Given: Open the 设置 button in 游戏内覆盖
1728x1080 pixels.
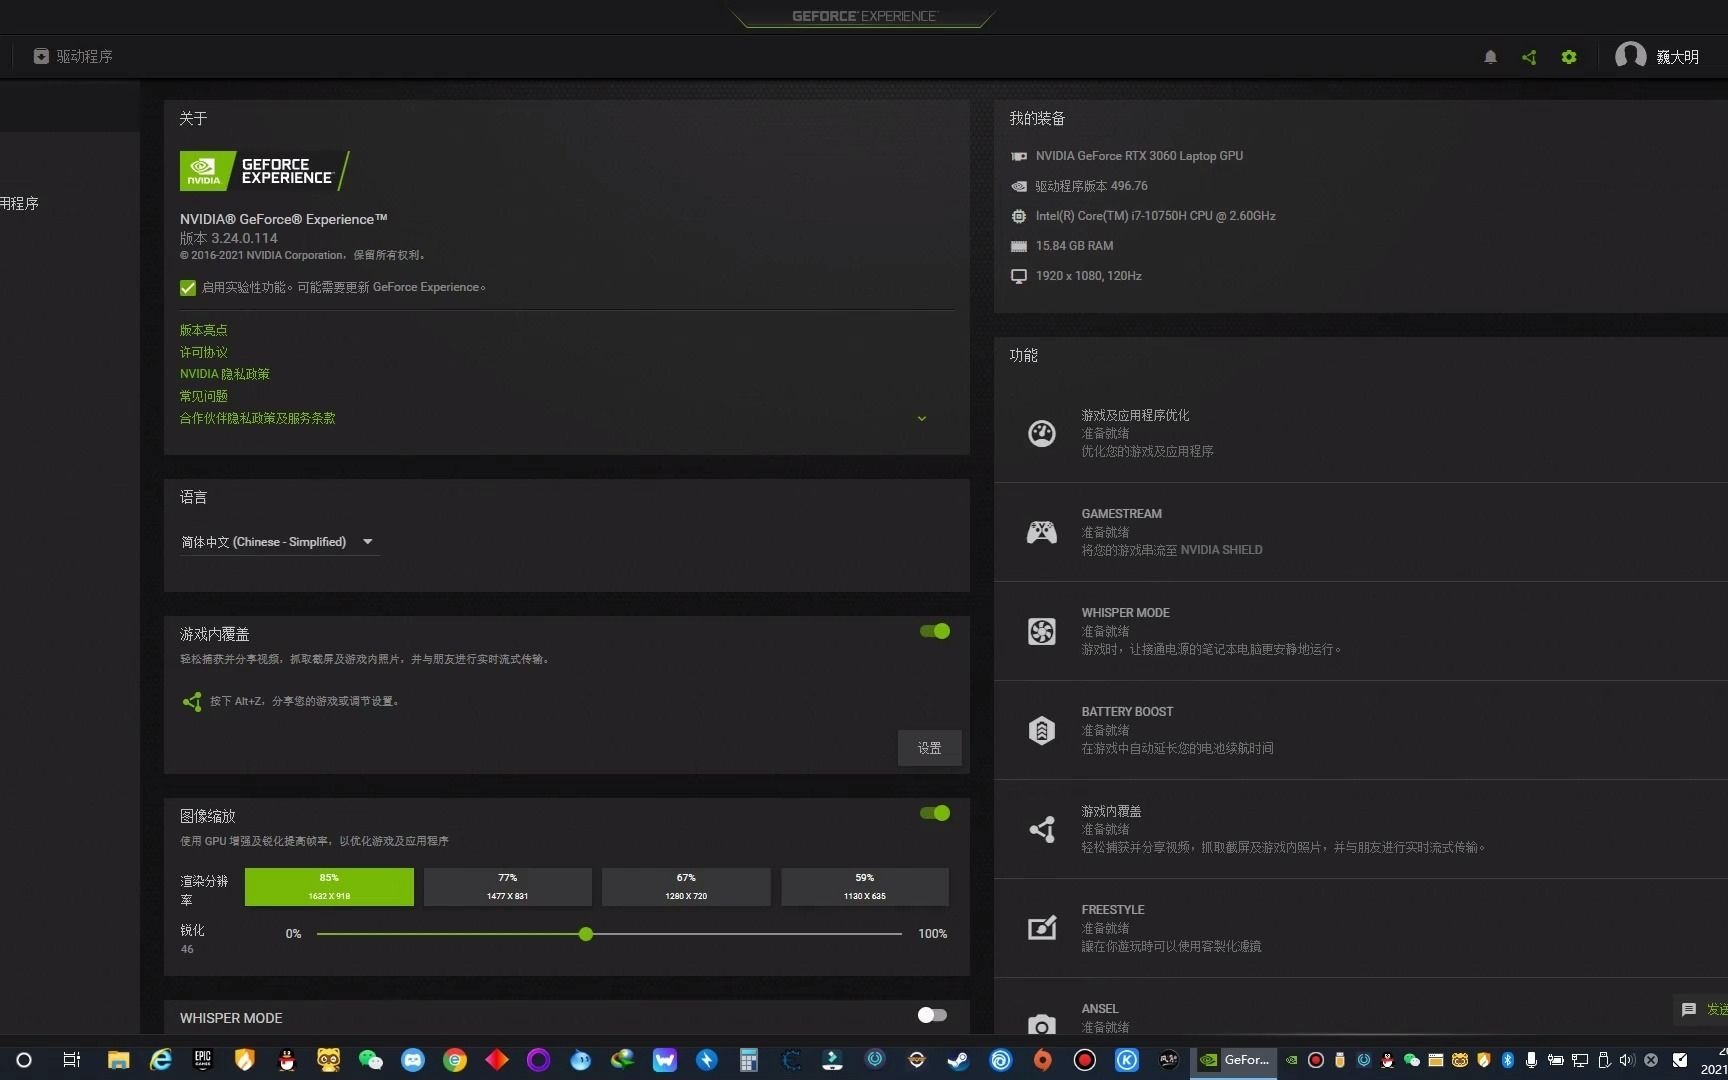Looking at the screenshot, I should (x=930, y=748).
